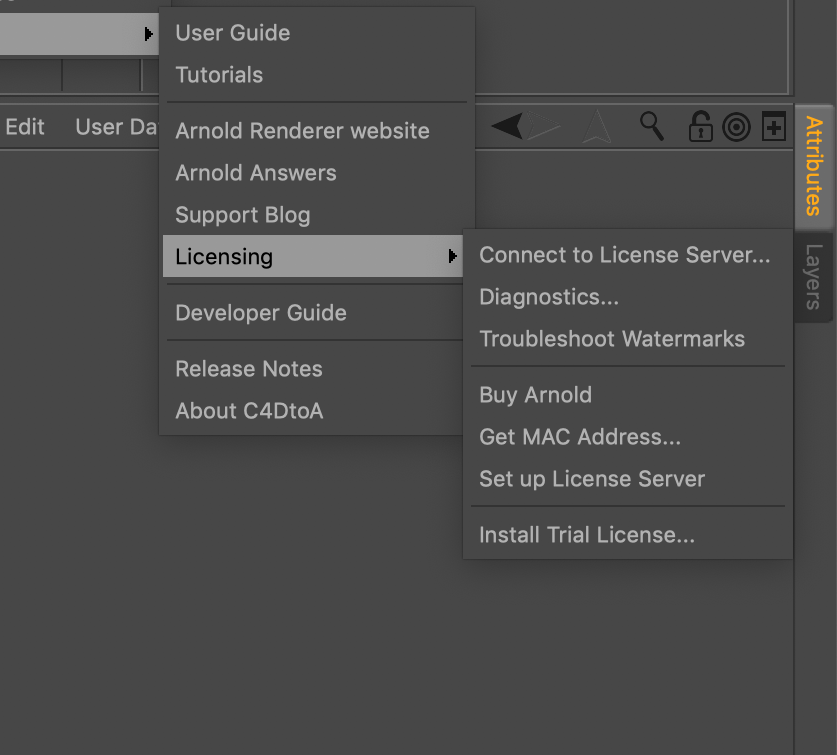Choose About C4DtoA
The image size is (837, 755).
click(x=313, y=411)
